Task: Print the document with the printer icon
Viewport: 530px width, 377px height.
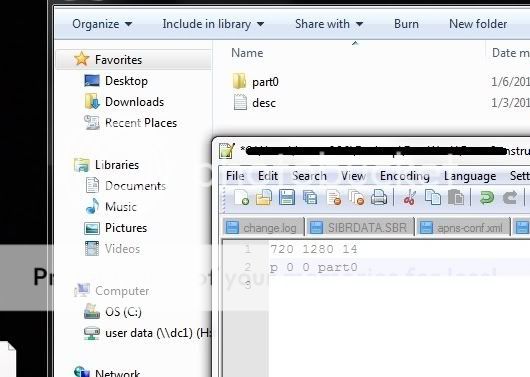Action: point(379,197)
